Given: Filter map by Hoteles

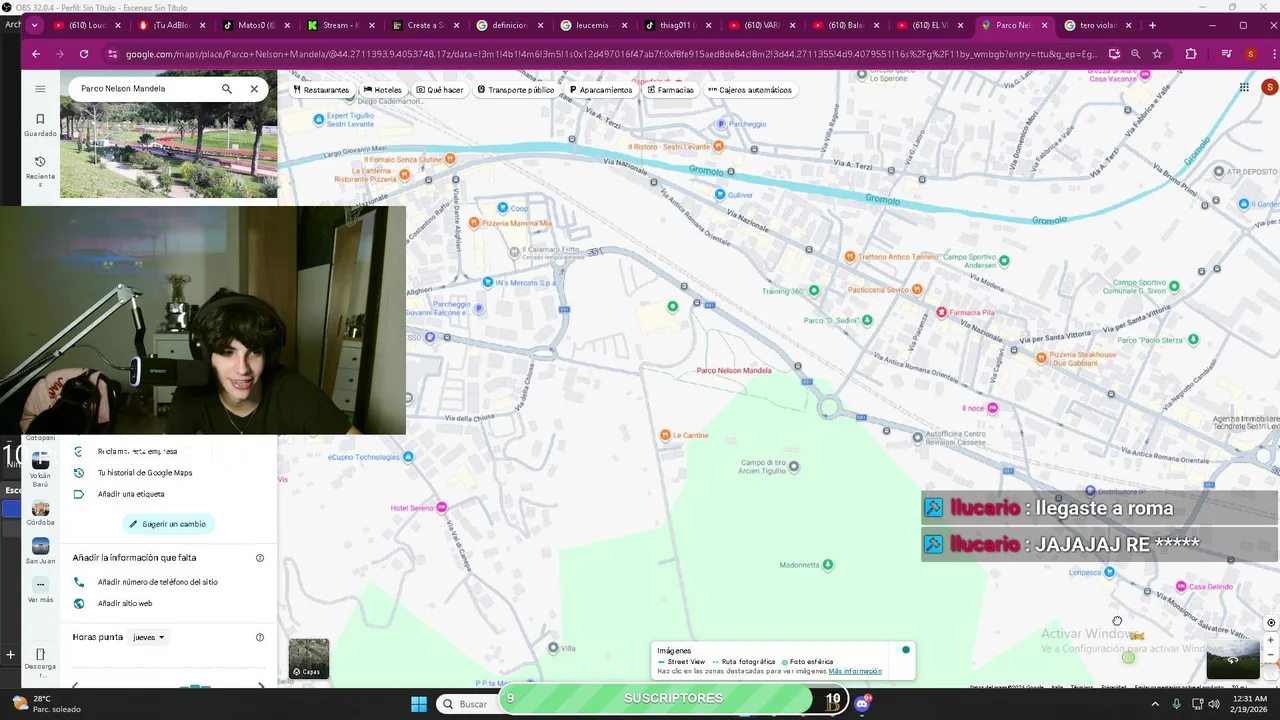Looking at the screenshot, I should click(x=383, y=90).
